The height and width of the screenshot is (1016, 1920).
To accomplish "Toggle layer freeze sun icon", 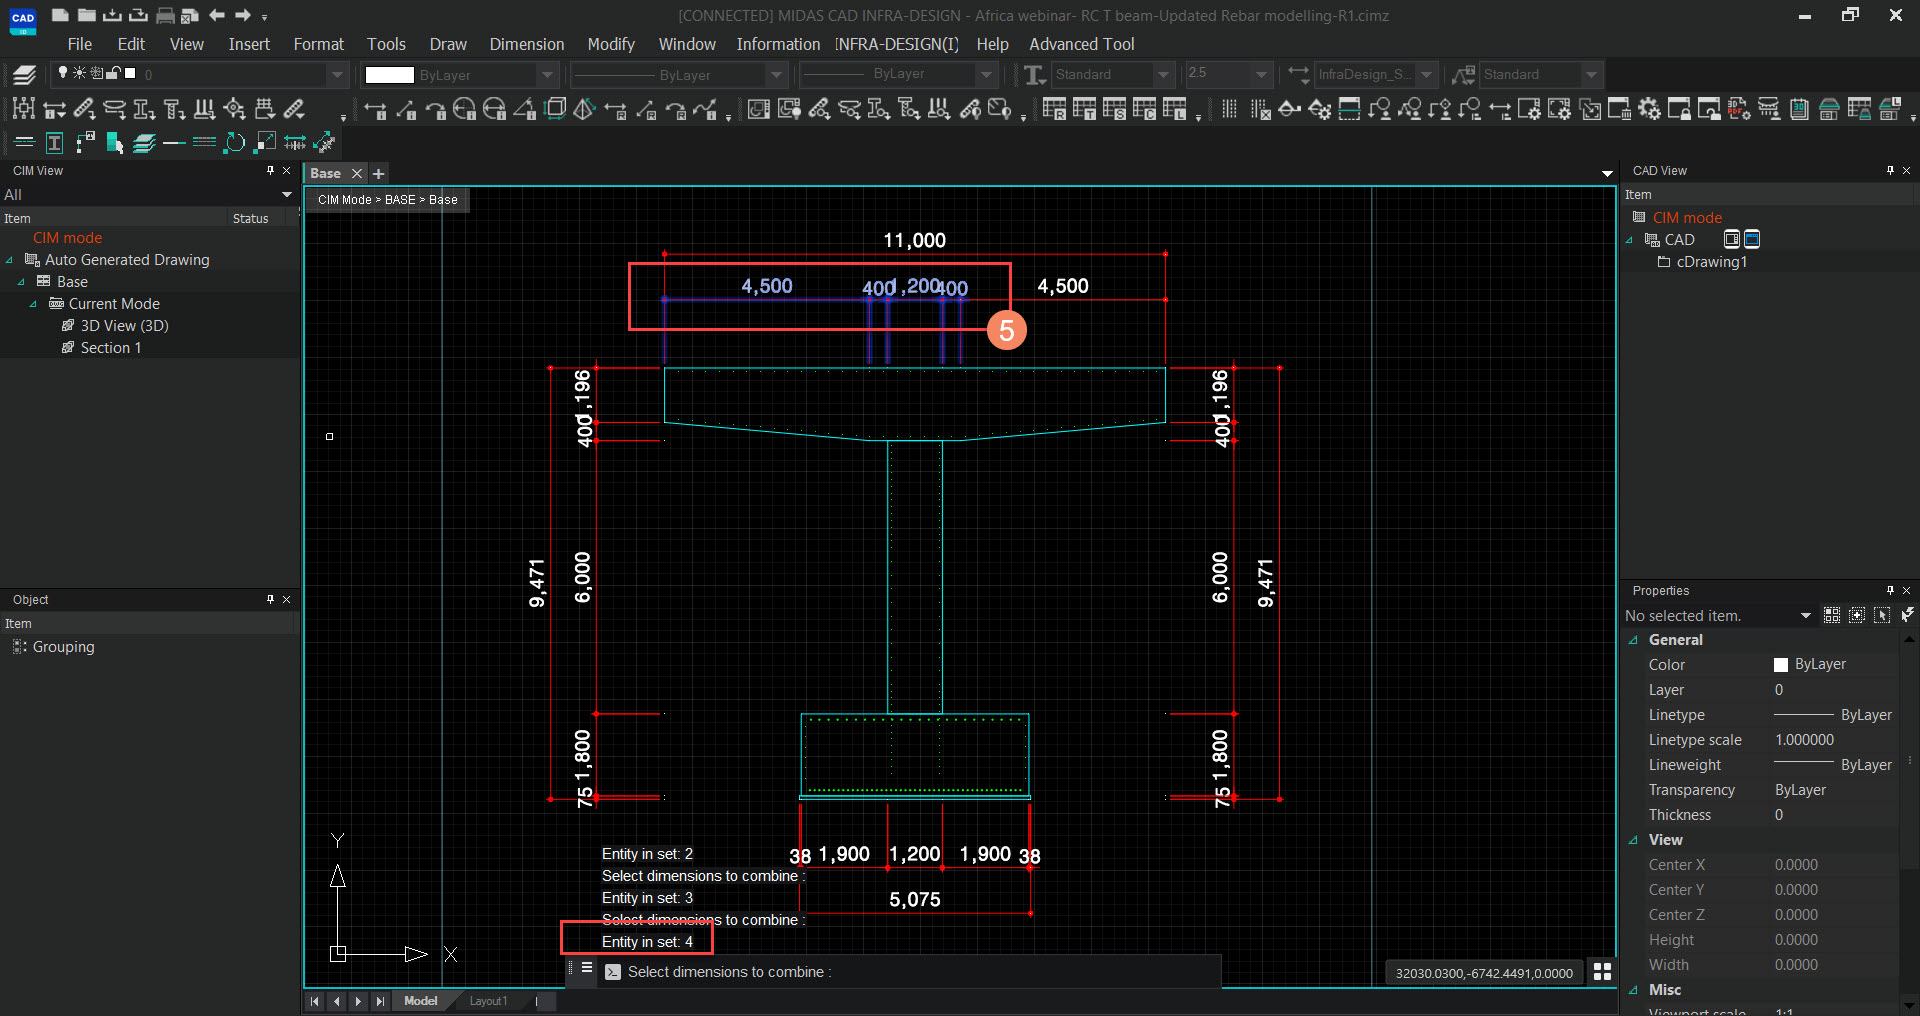I will coord(80,73).
